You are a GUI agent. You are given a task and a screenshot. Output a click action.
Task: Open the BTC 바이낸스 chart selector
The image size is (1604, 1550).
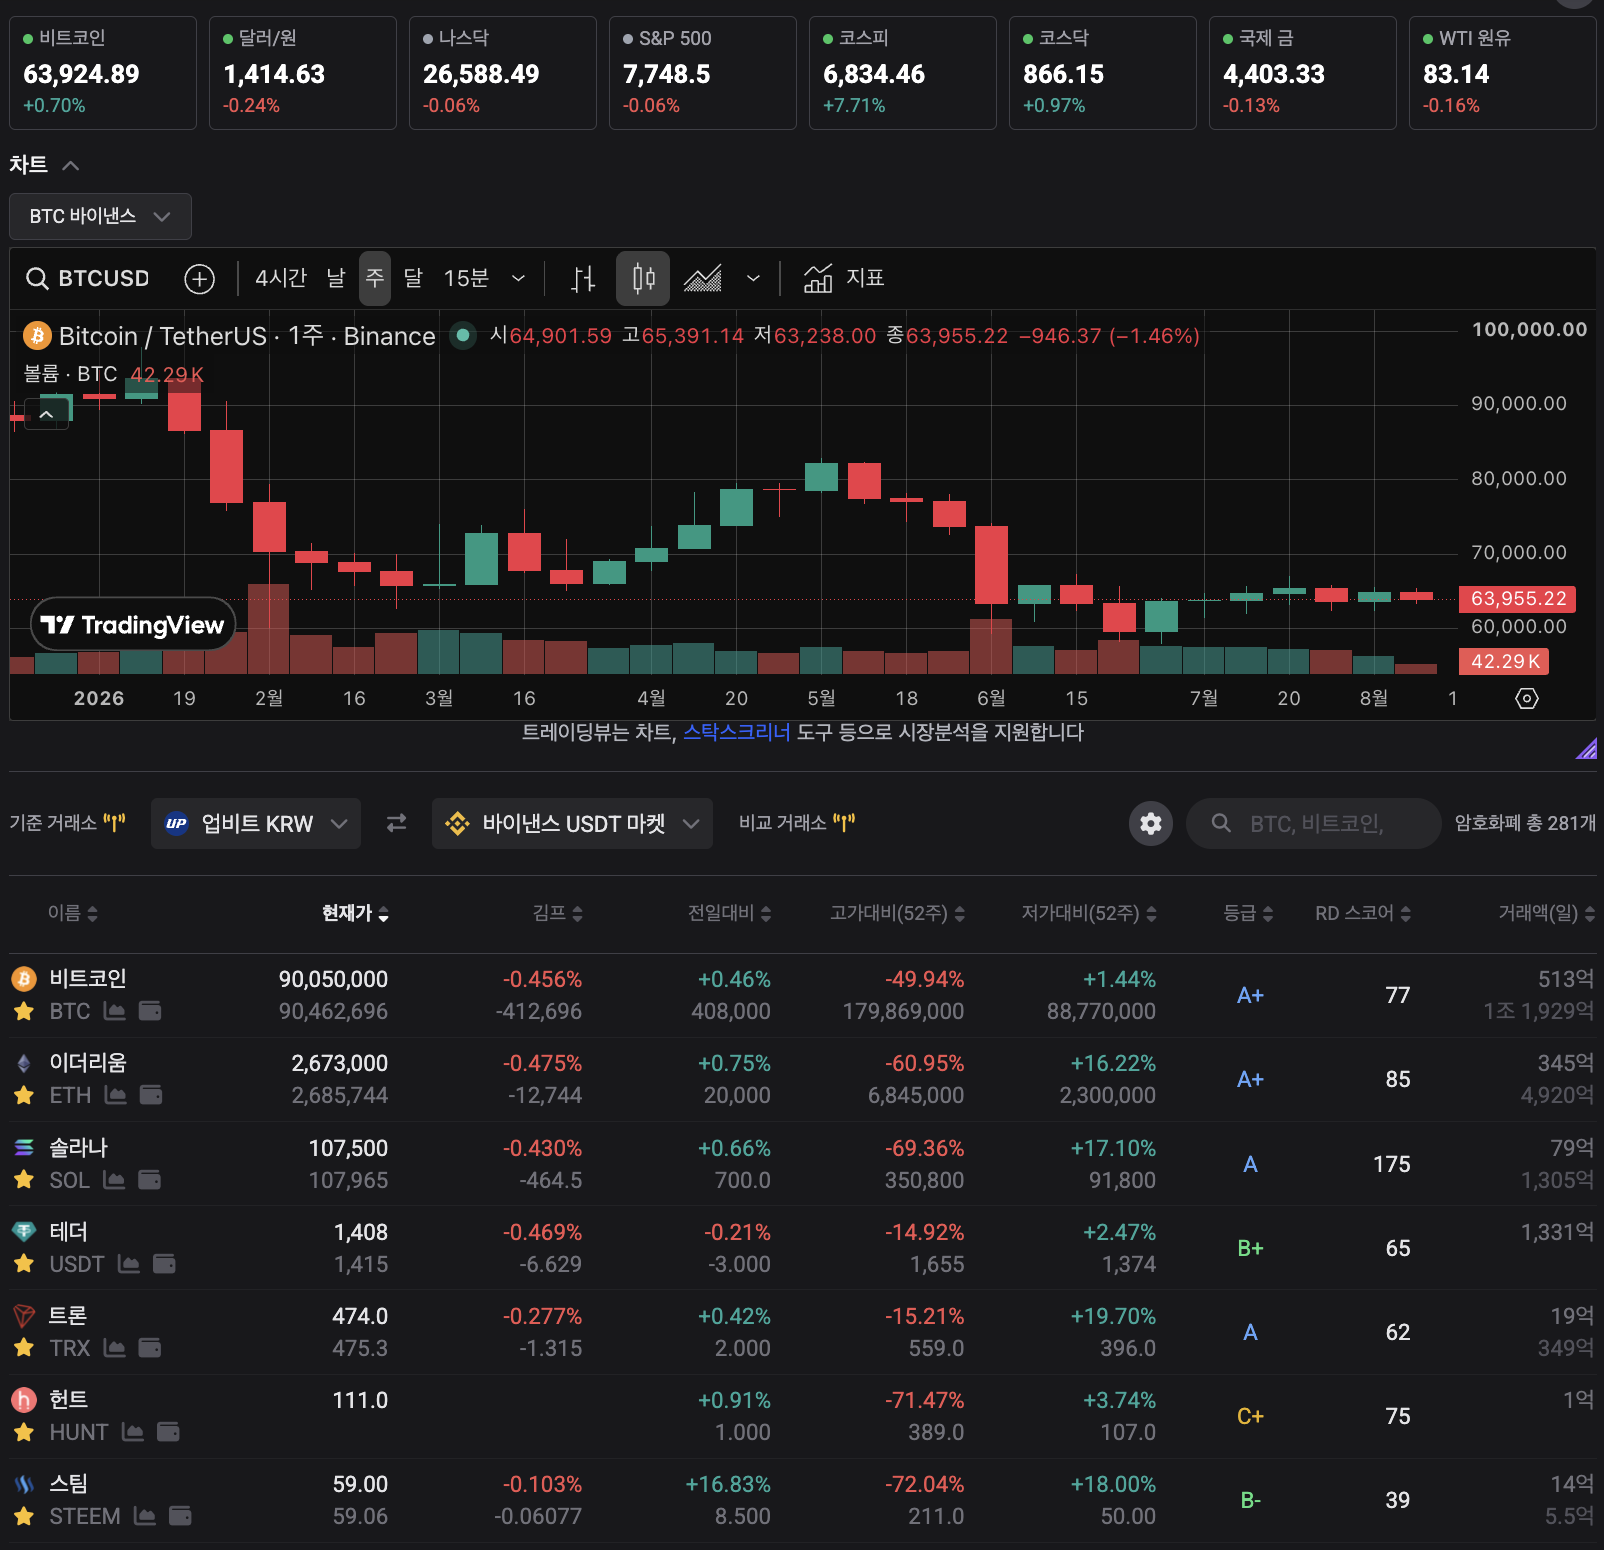click(100, 216)
